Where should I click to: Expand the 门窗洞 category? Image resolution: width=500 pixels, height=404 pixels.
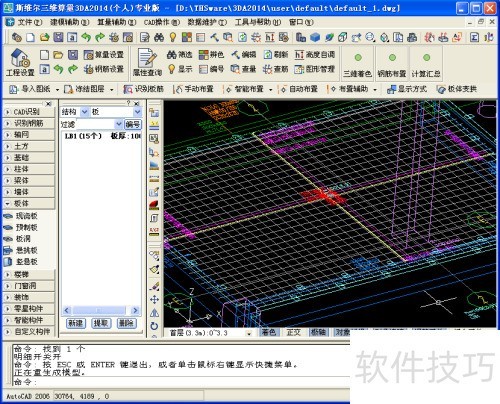pyautogui.click(x=29, y=286)
